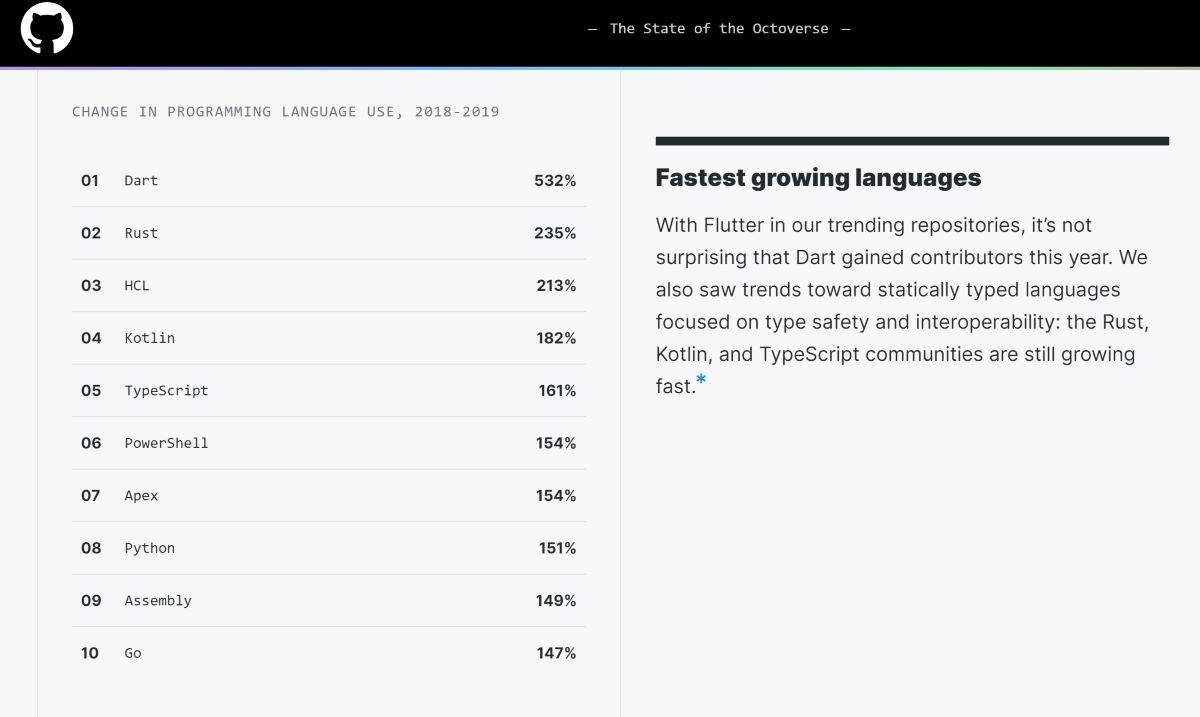The image size is (1200, 717).
Task: Click rank number 08 in the list
Action: tap(91, 548)
